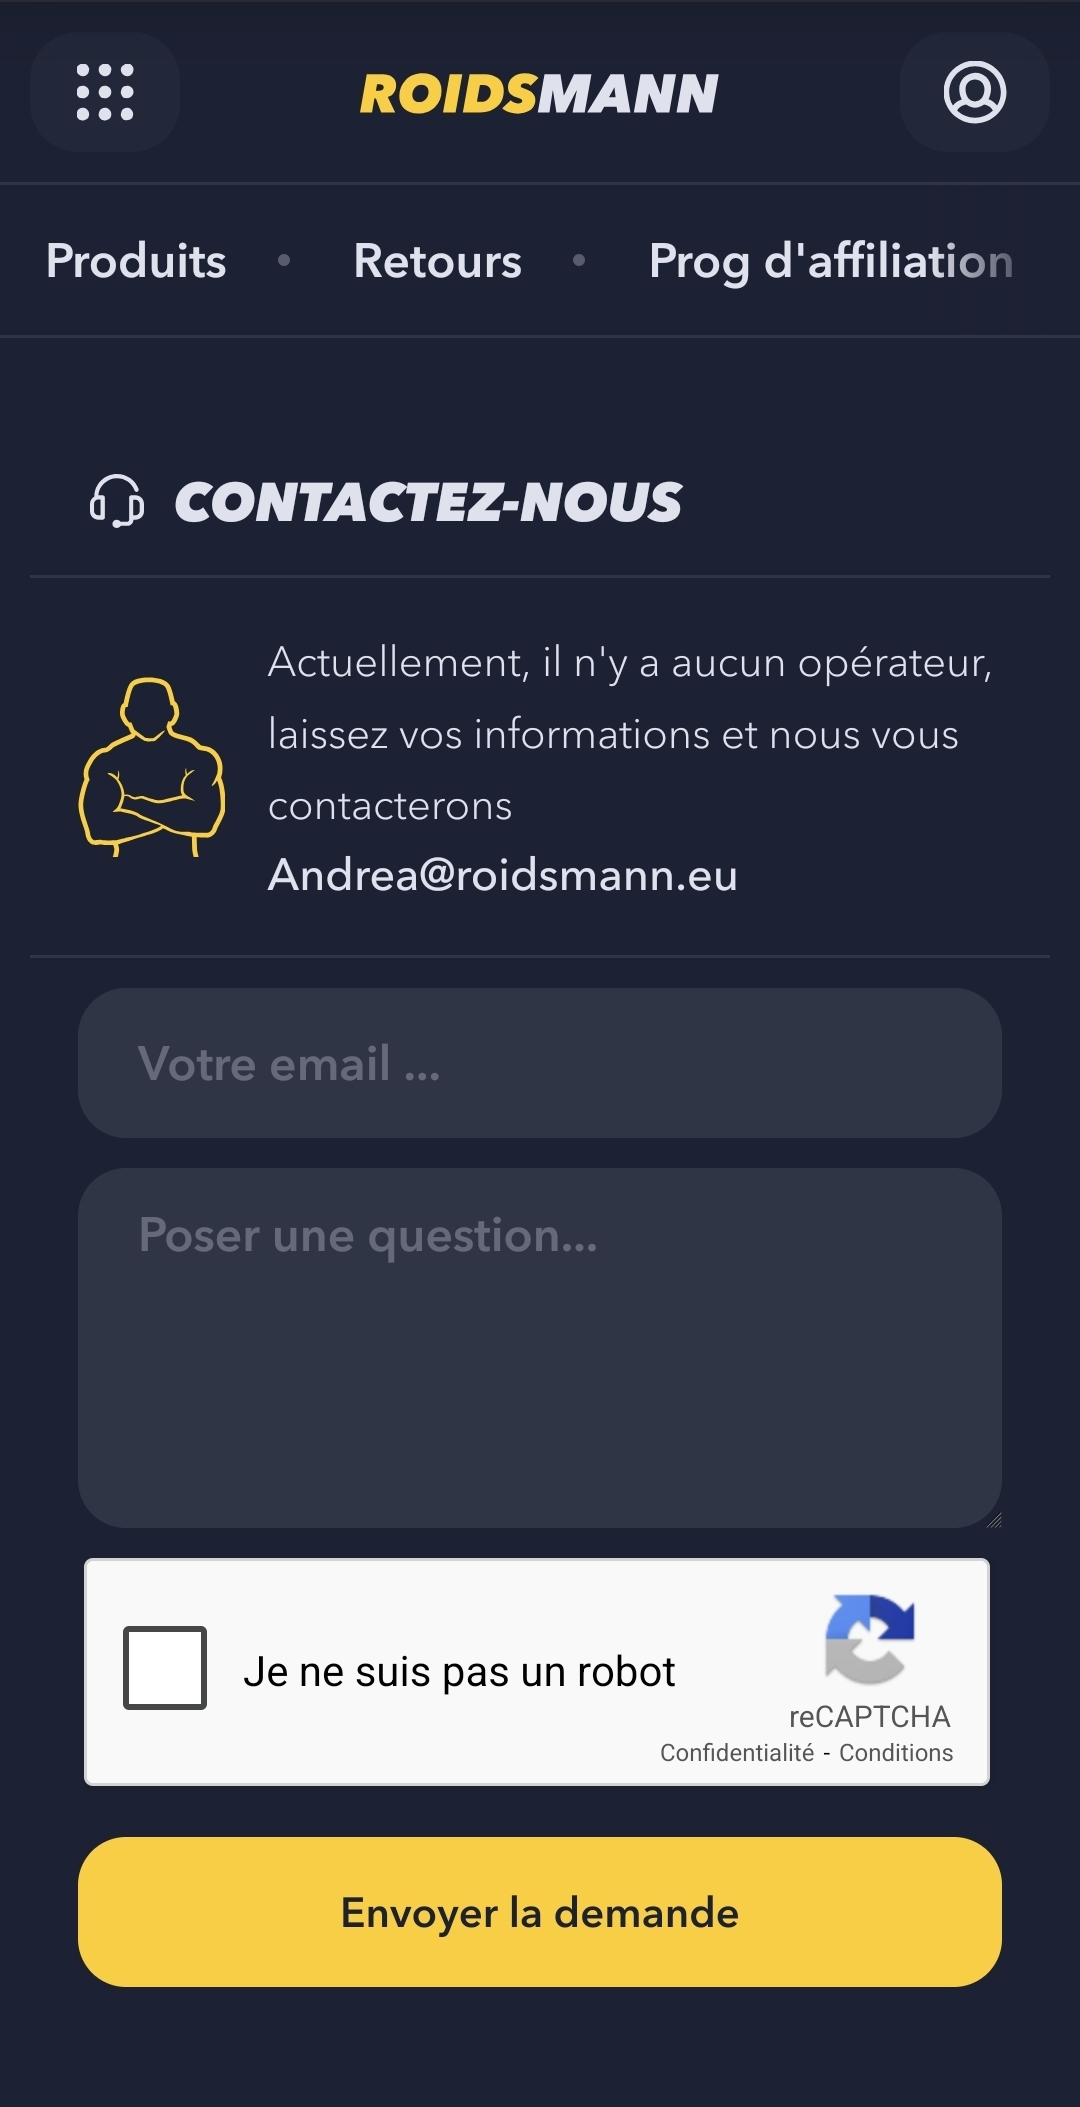The height and width of the screenshot is (2107, 1080).
Task: Click the question box resize handle
Action: pyautogui.click(x=994, y=1520)
